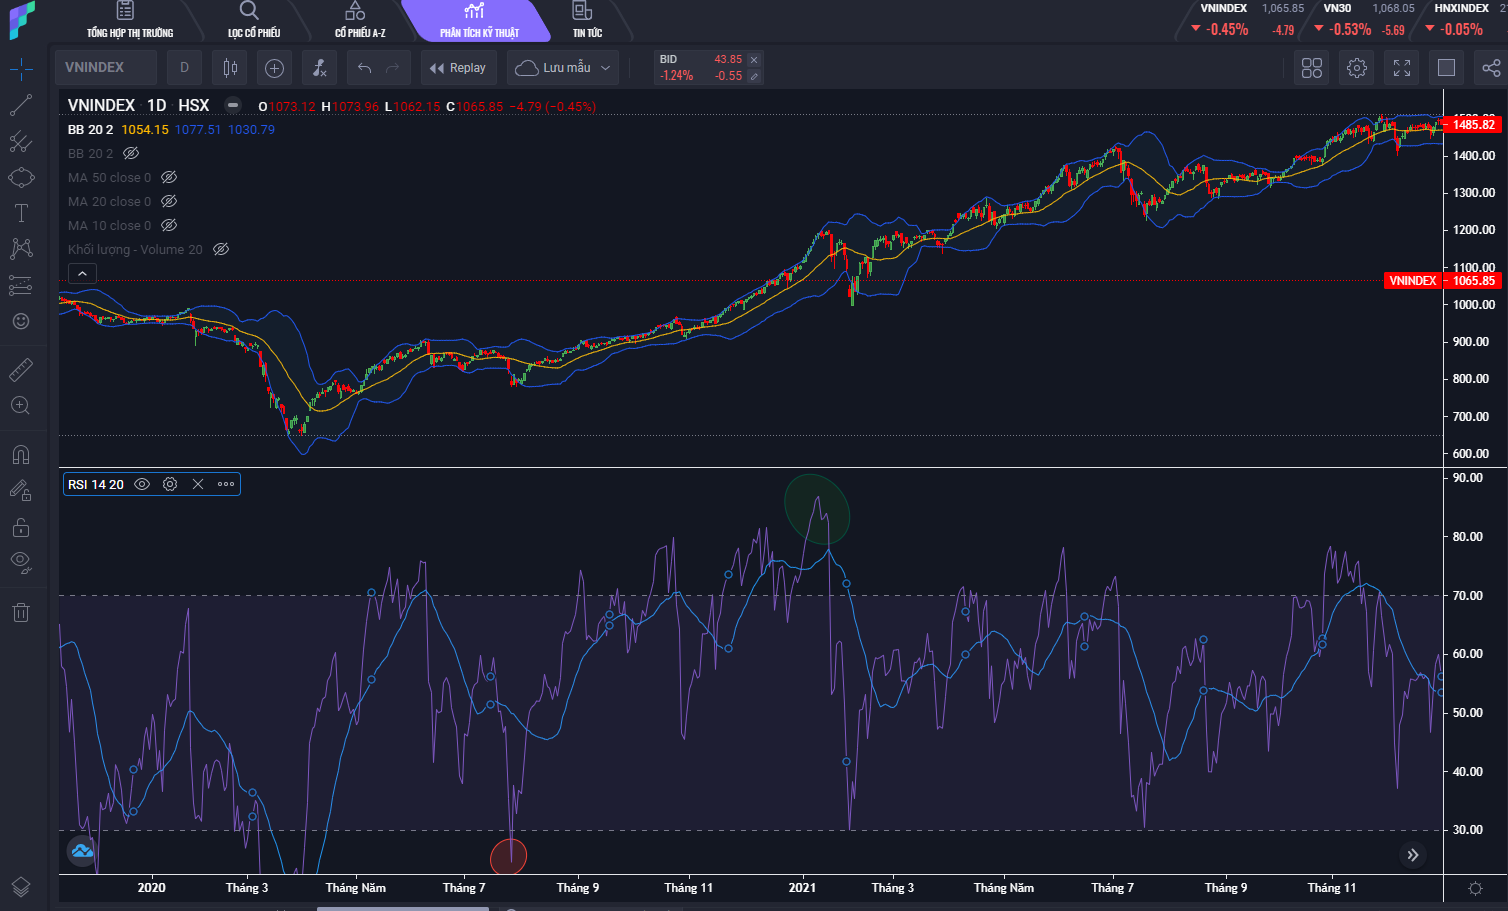Show the hidden MA 50 close indicator
The width and height of the screenshot is (1508, 911).
(x=169, y=177)
